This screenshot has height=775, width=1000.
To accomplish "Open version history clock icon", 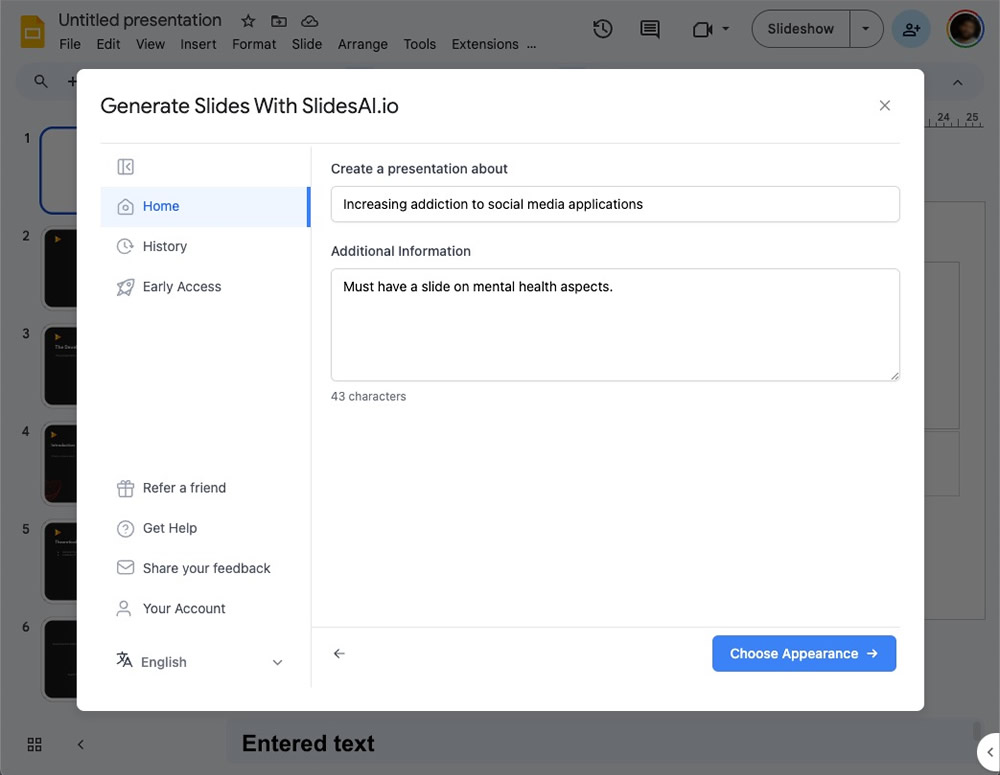I will pyautogui.click(x=602, y=29).
